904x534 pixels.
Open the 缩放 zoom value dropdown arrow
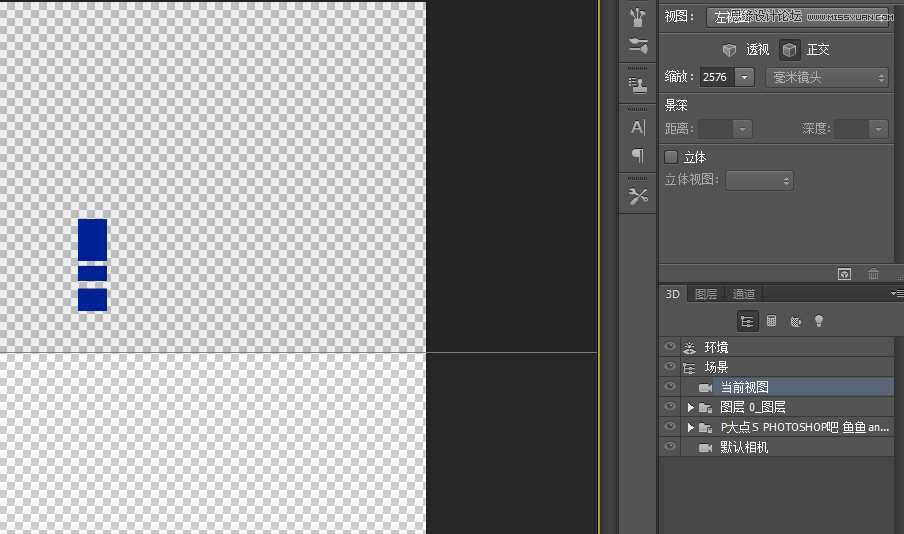tap(744, 77)
